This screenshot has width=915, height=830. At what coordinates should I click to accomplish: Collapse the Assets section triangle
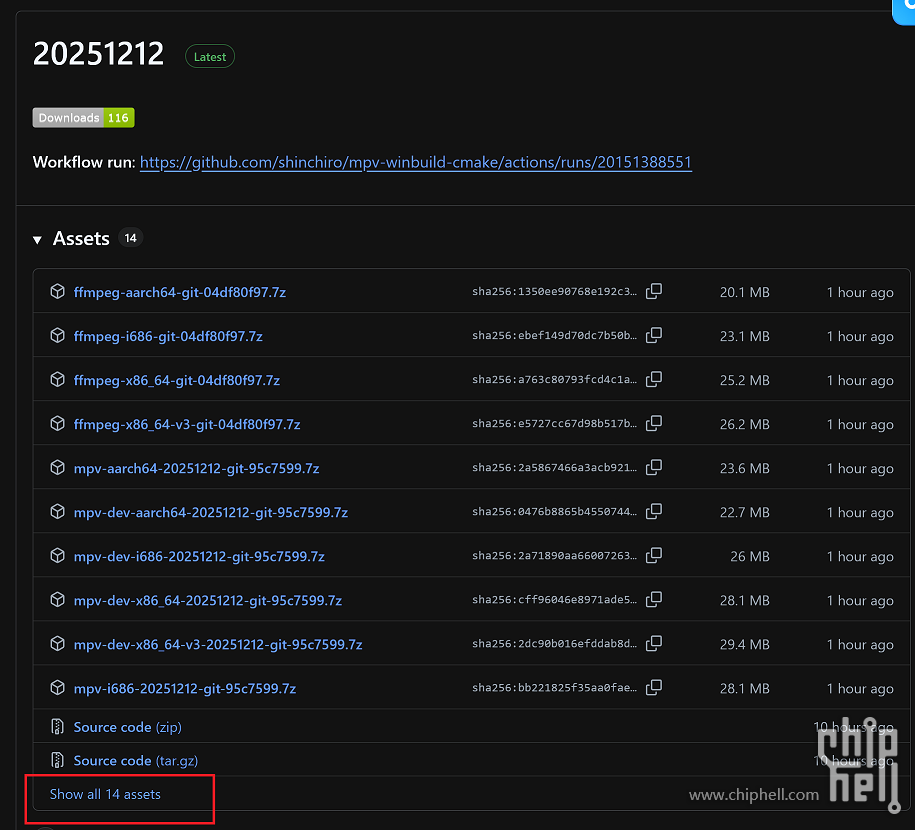(x=38, y=239)
